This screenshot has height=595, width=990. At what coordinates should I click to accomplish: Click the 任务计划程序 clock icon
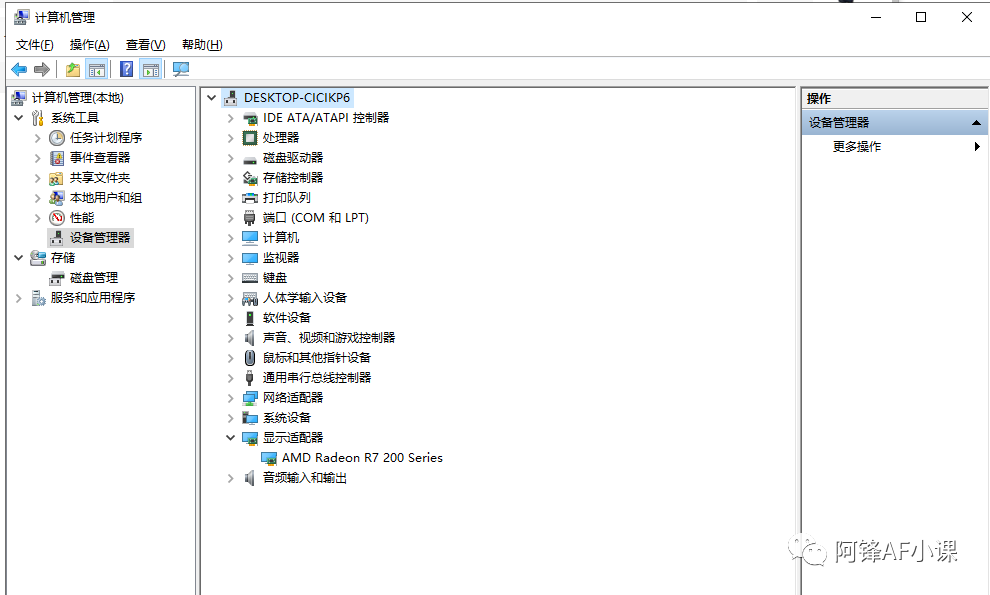coord(57,137)
